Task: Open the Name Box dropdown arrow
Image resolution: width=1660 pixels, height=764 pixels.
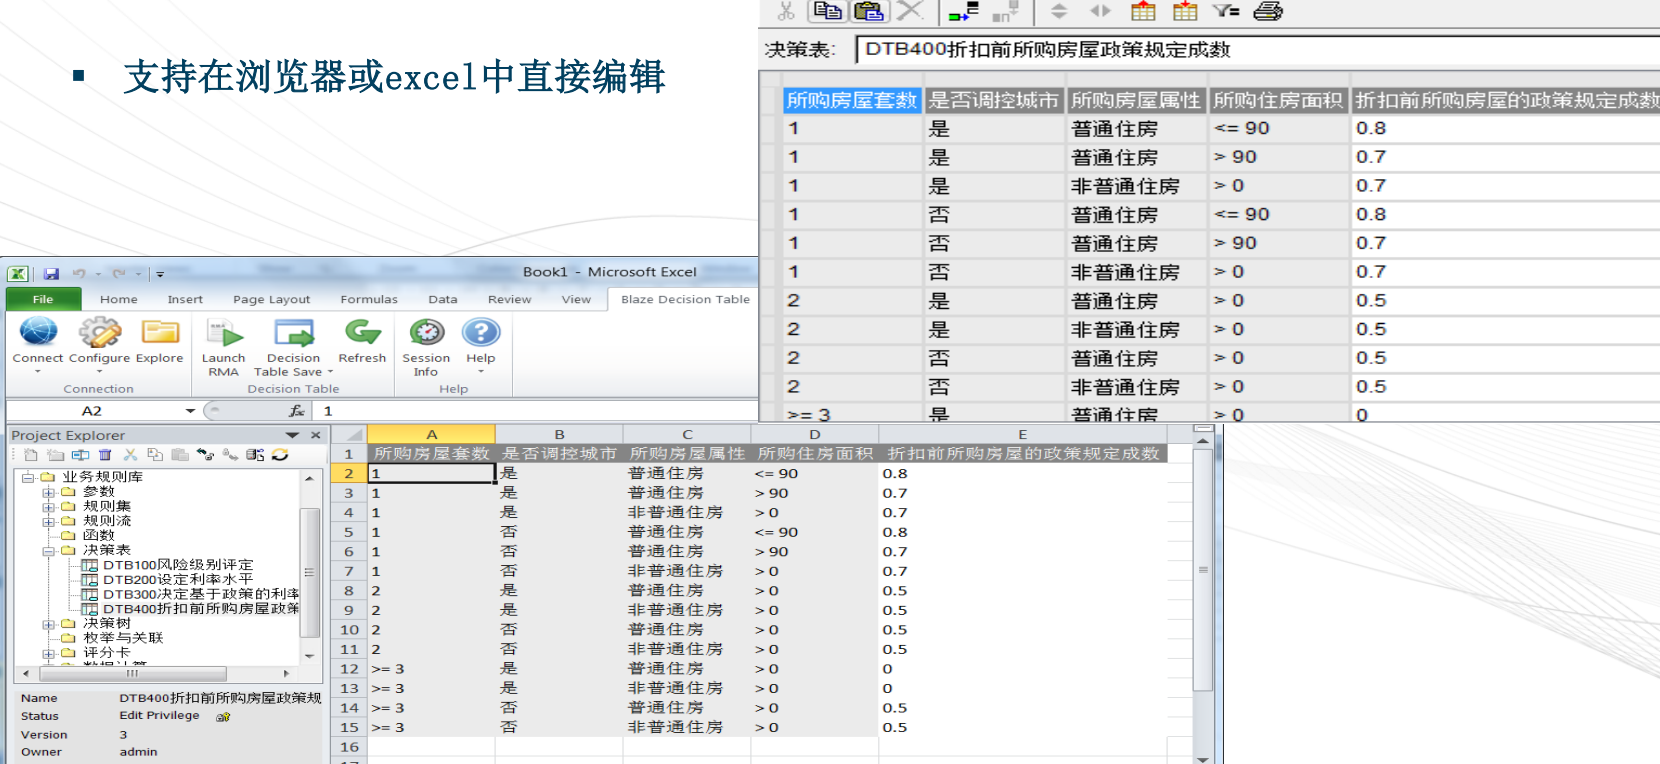Action: (x=190, y=411)
